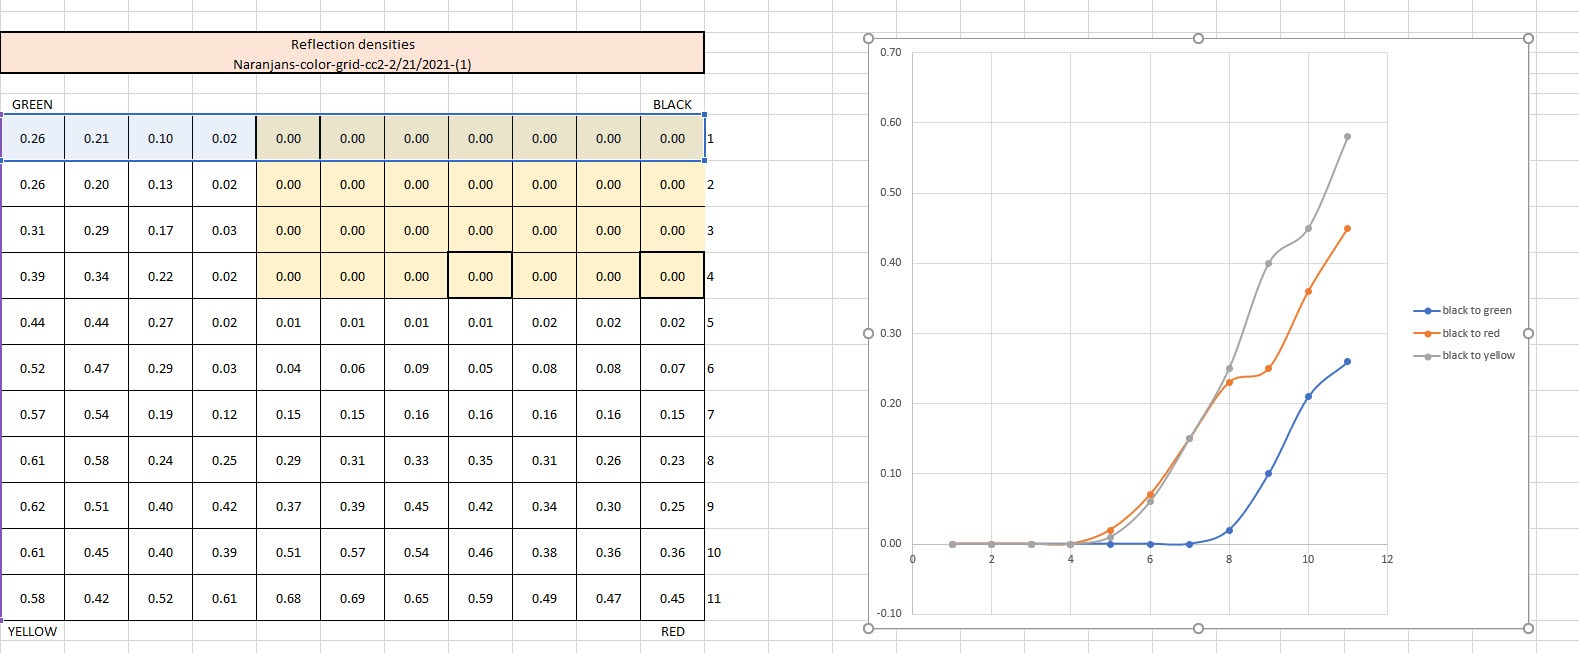Click the chart's top-right corner handle
1579x653 pixels.
click(1528, 38)
